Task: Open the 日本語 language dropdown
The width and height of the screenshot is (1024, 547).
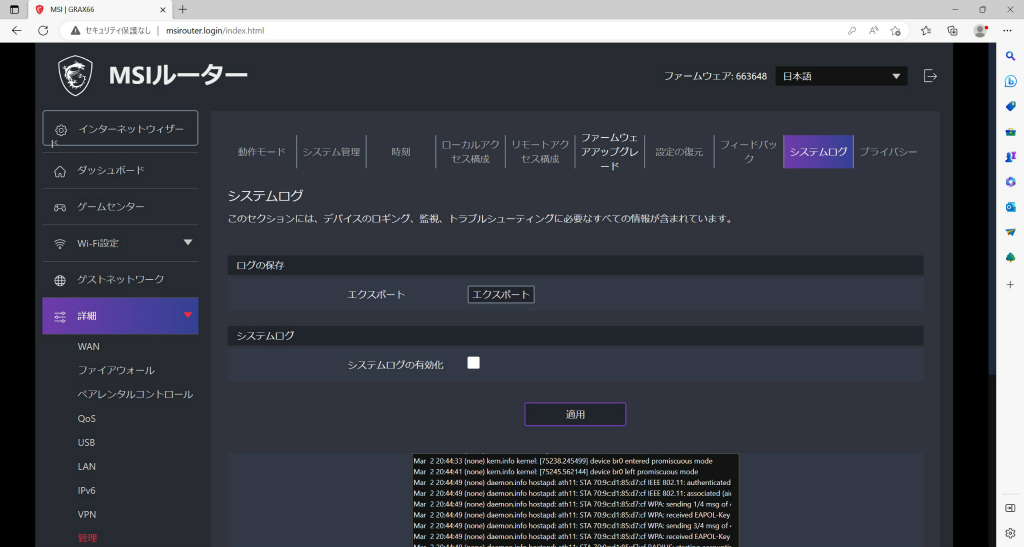Action: [841, 76]
